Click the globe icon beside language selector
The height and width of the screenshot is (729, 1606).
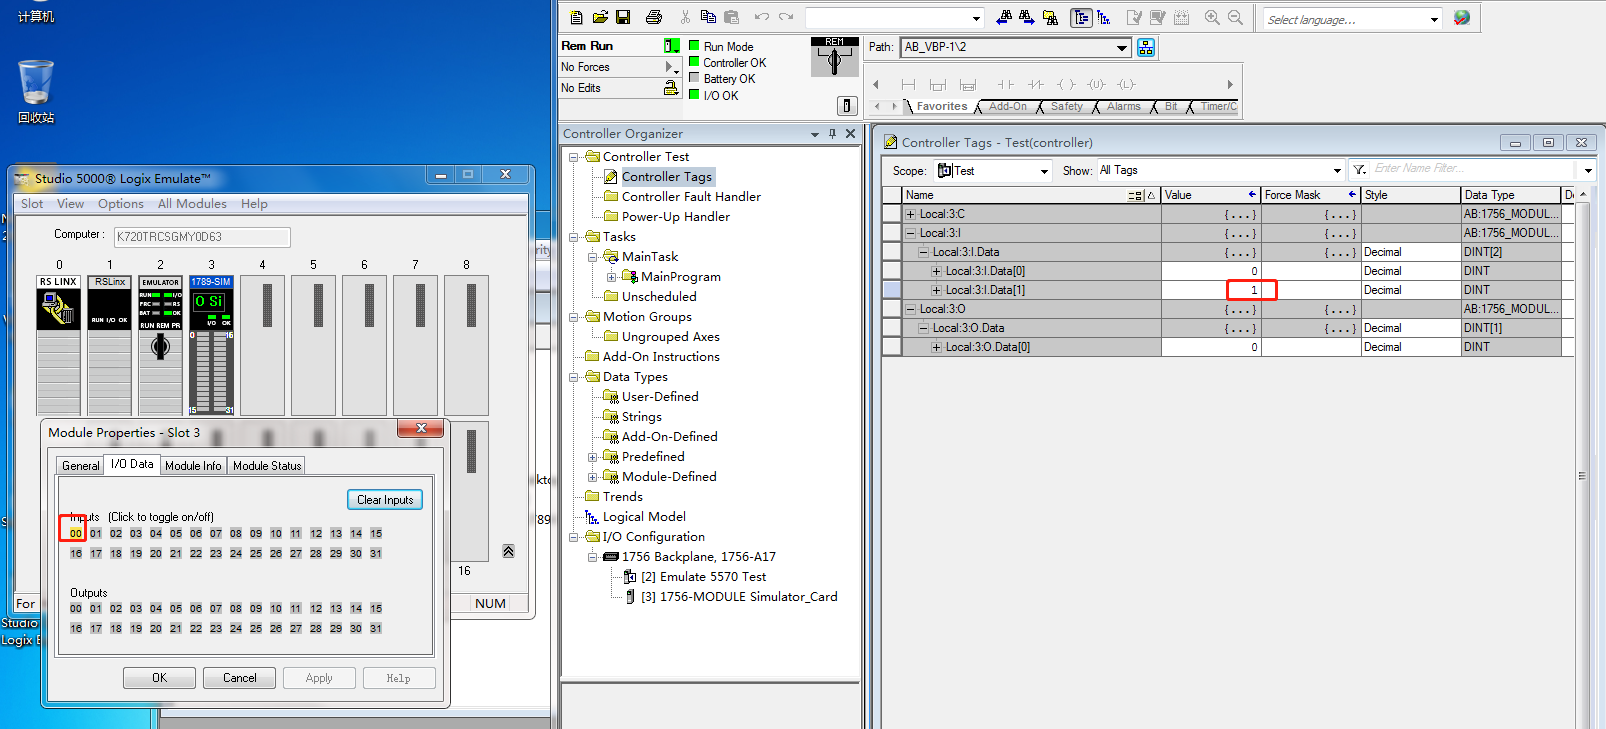(x=1462, y=18)
